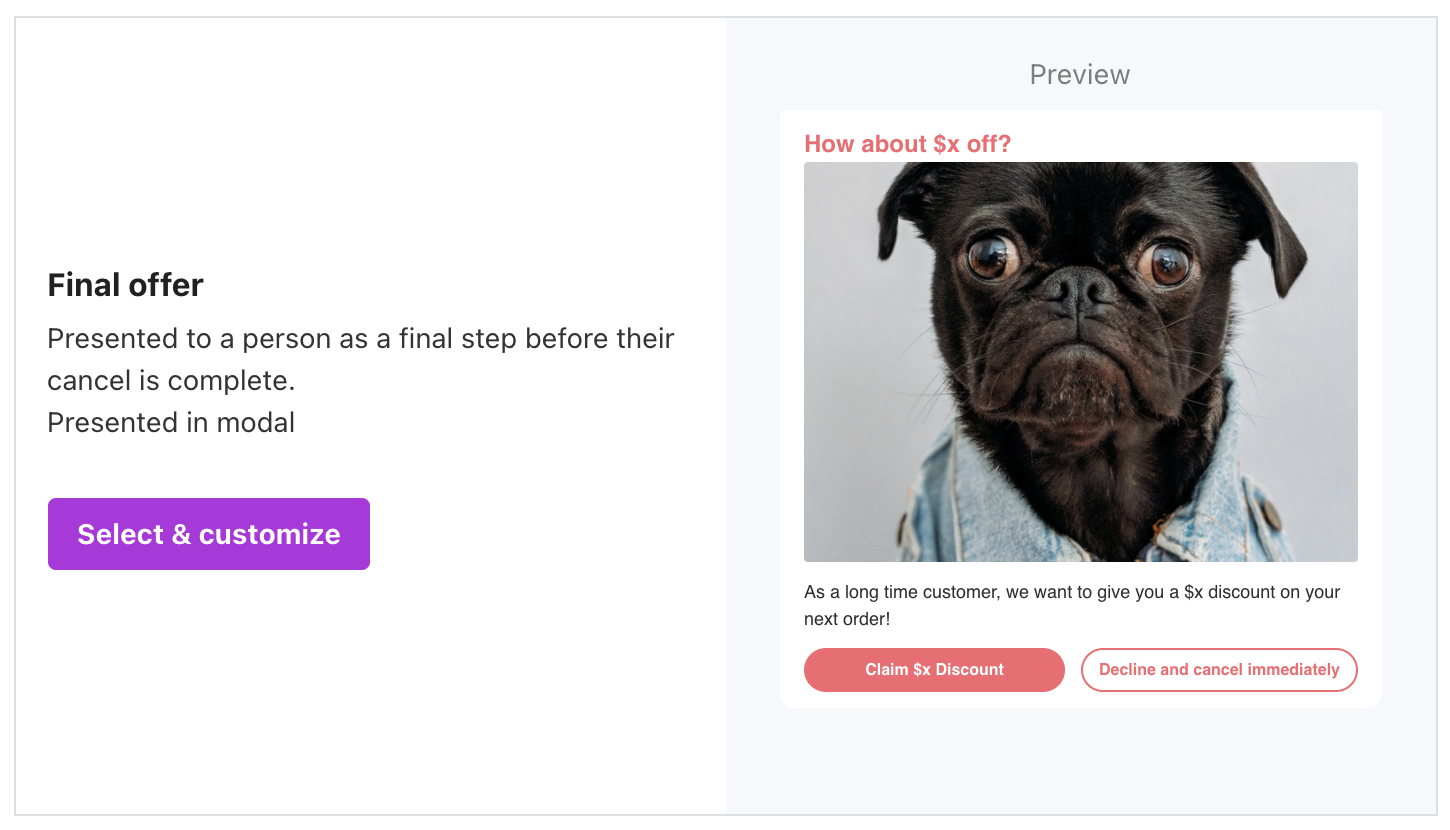Click the 'How about $x off?' headline
The width and height of the screenshot is (1450, 830).
click(907, 144)
